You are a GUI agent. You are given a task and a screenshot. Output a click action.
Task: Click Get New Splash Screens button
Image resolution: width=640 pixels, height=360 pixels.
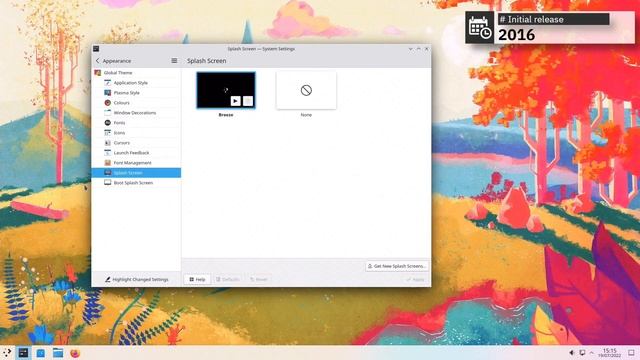[397, 266]
